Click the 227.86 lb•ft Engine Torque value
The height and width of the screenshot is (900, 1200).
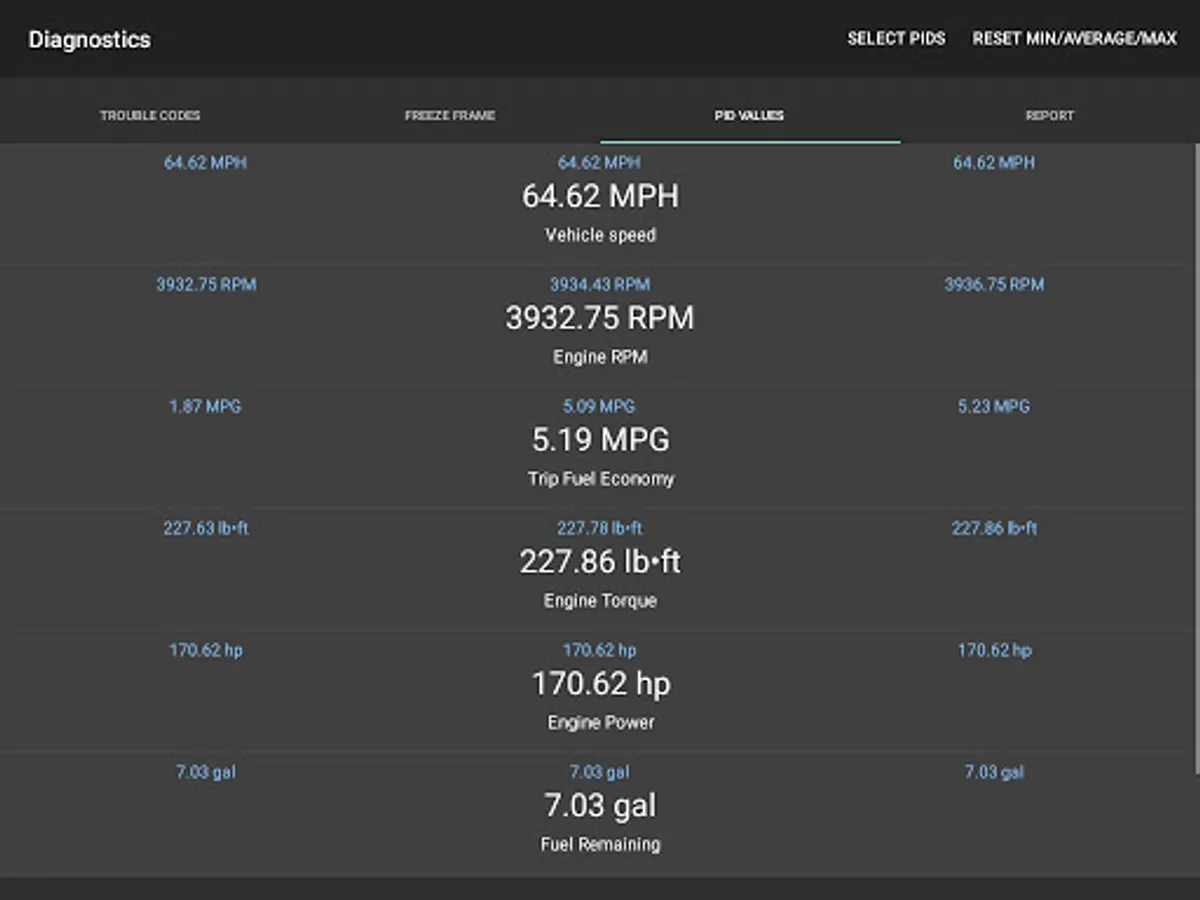pyautogui.click(x=600, y=562)
